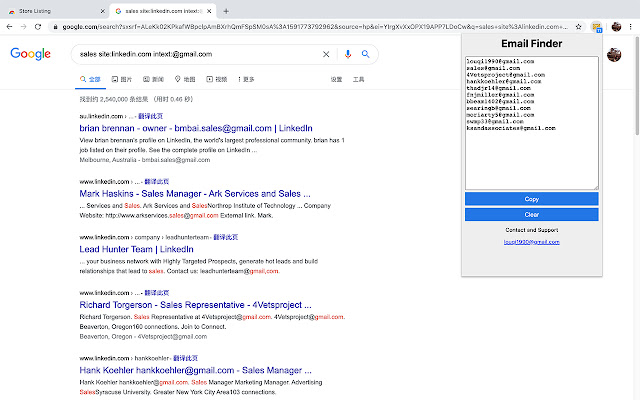This screenshot has width=640, height=400.
Task: Translate the Hank Koehler result page
Action: (x=185, y=358)
